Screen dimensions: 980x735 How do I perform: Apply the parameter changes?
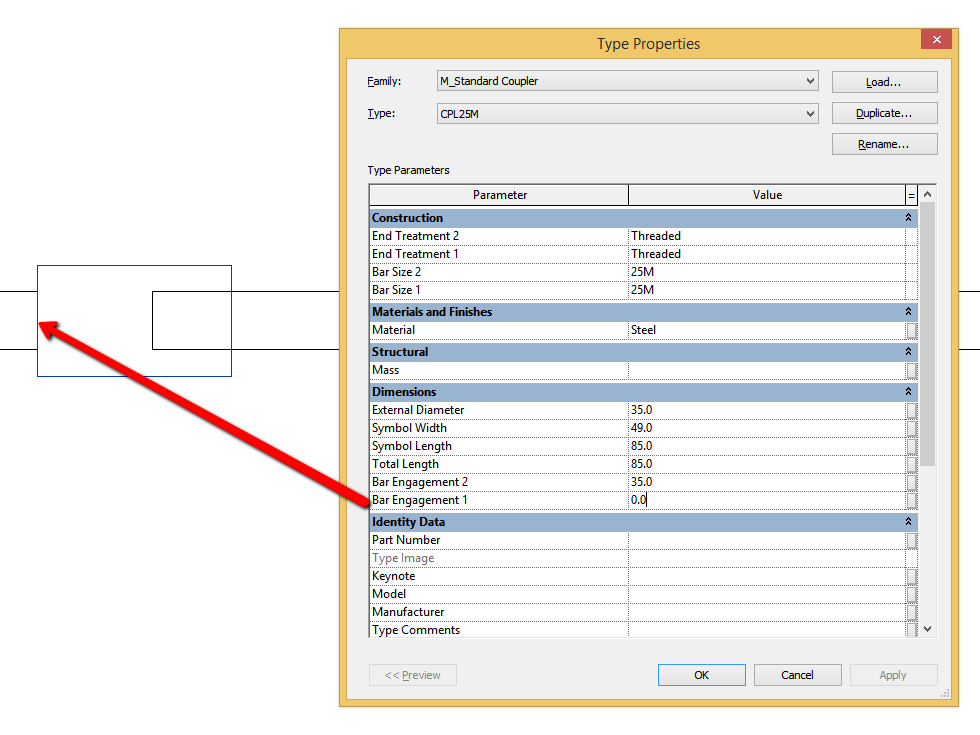click(x=893, y=674)
